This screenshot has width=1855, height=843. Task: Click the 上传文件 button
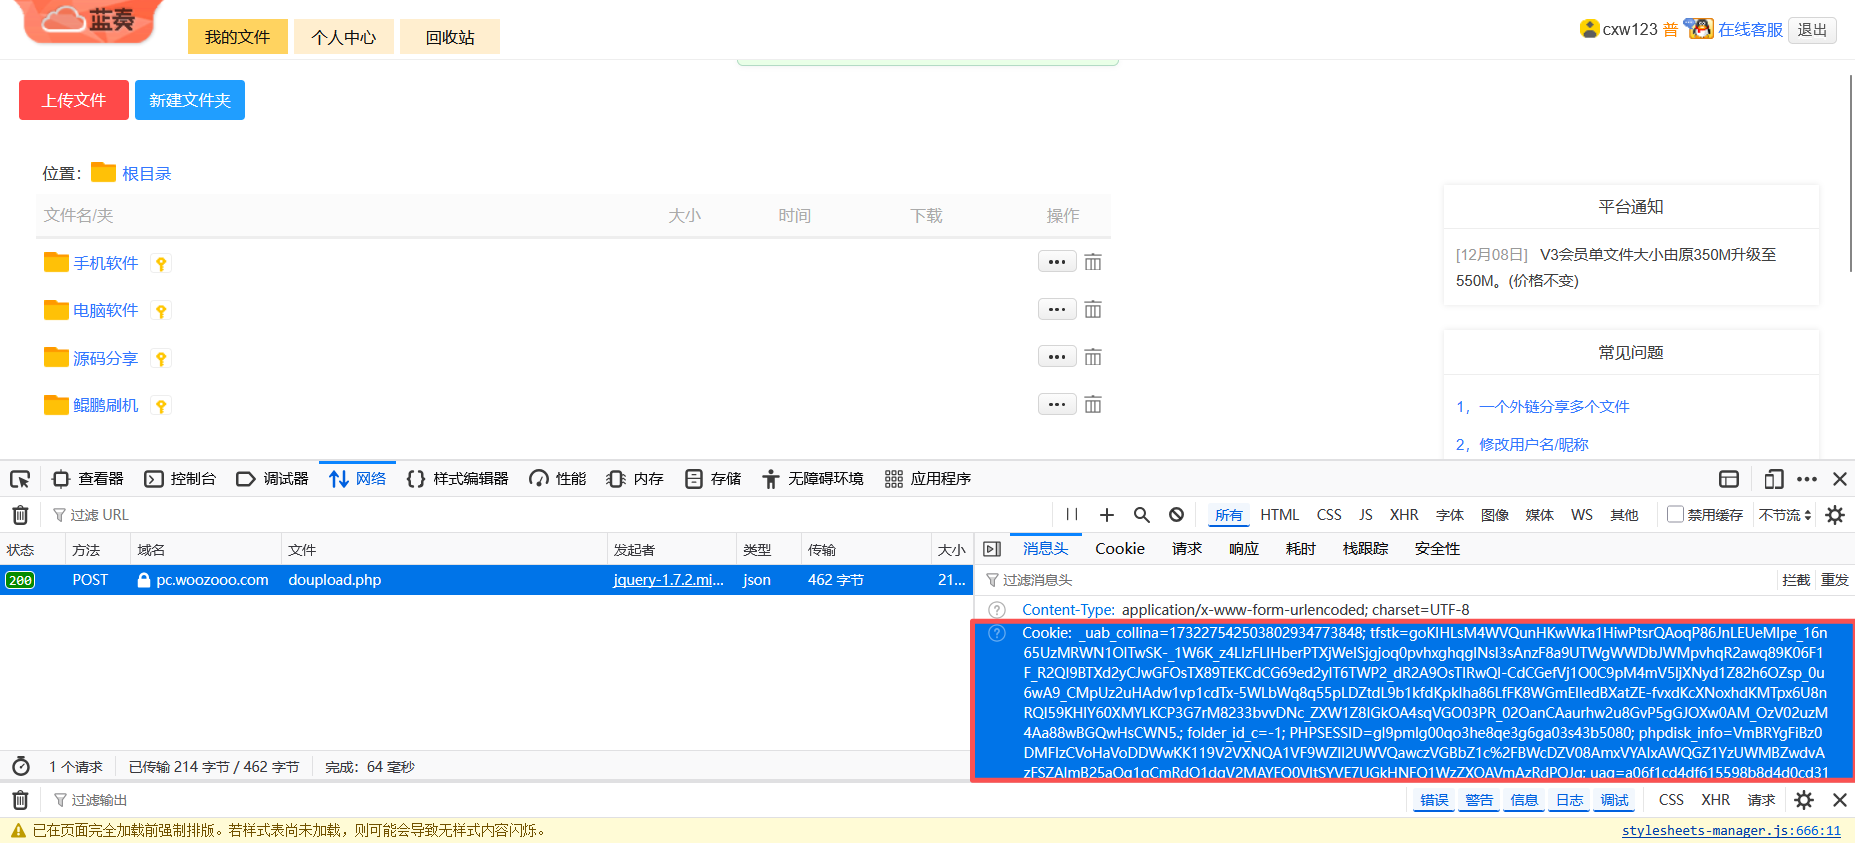pos(74,100)
